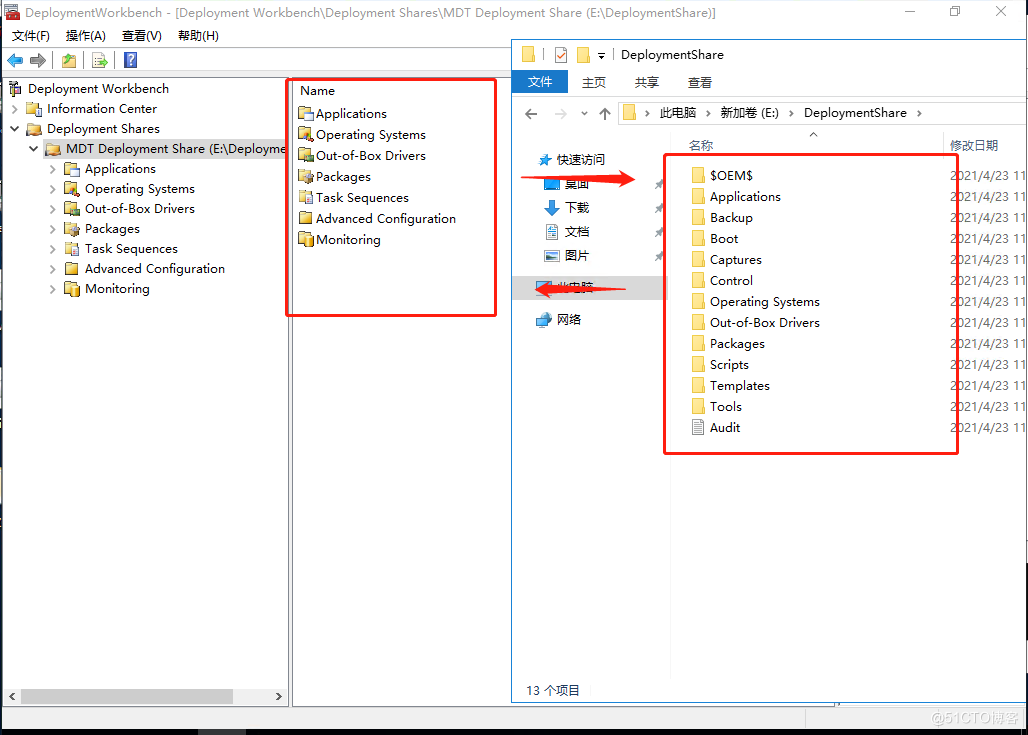Switch to 主页 tab in Explorer
1028x735 pixels.
pyautogui.click(x=594, y=83)
